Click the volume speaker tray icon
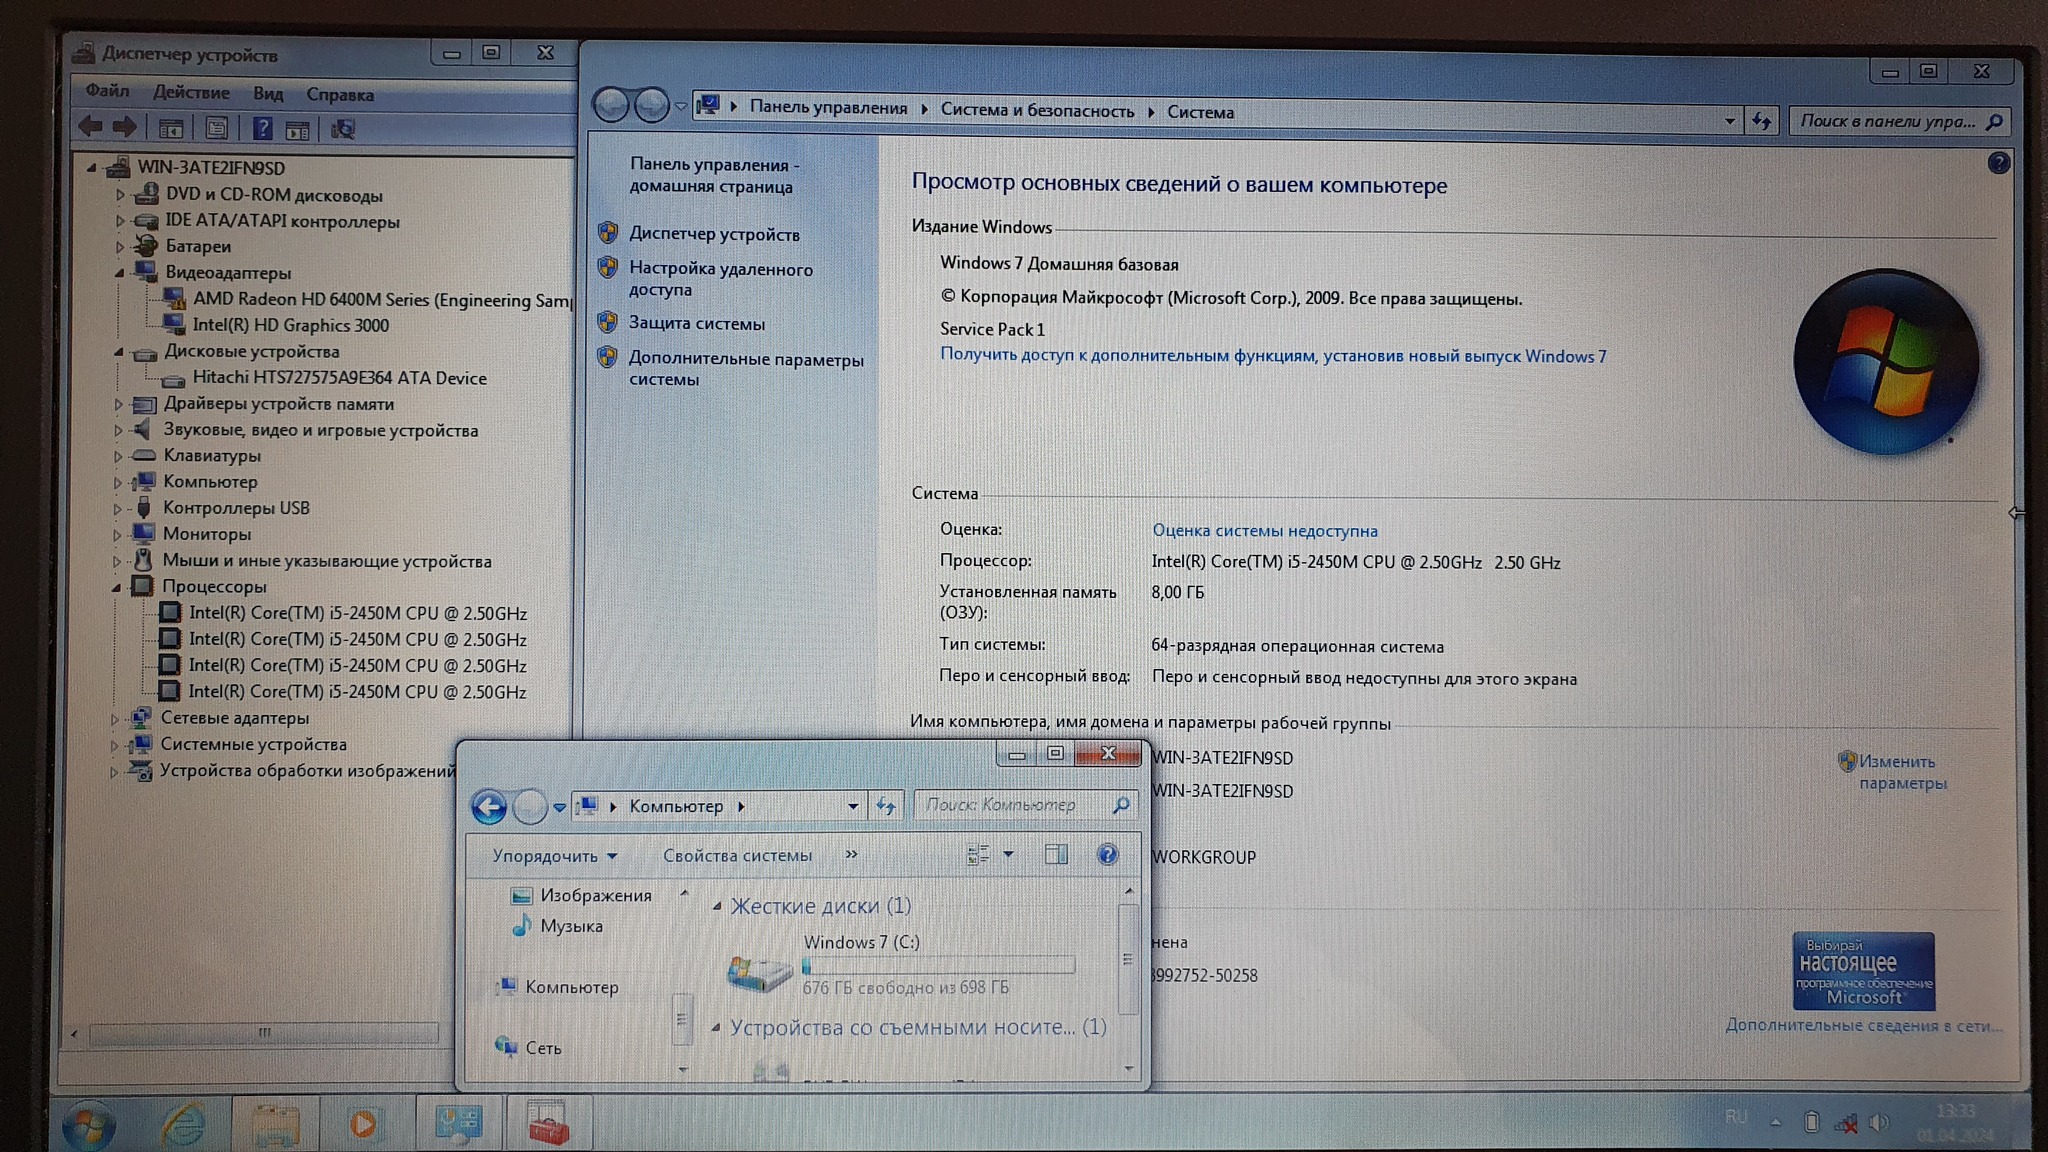This screenshot has width=2048, height=1152. (x=1880, y=1122)
